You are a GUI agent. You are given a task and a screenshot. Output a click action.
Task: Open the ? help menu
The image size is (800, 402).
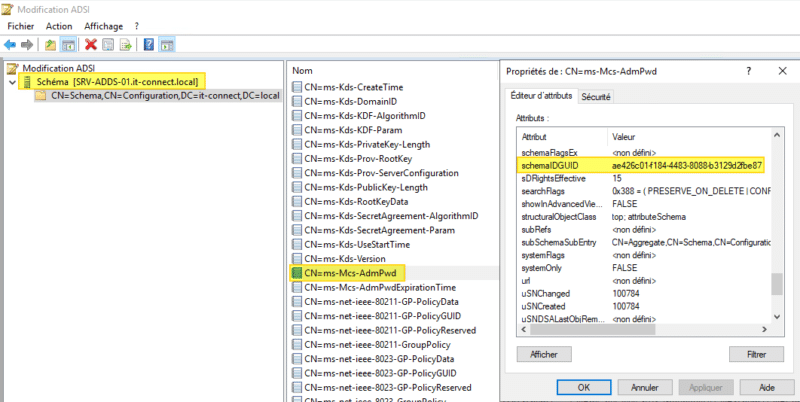(x=137, y=26)
